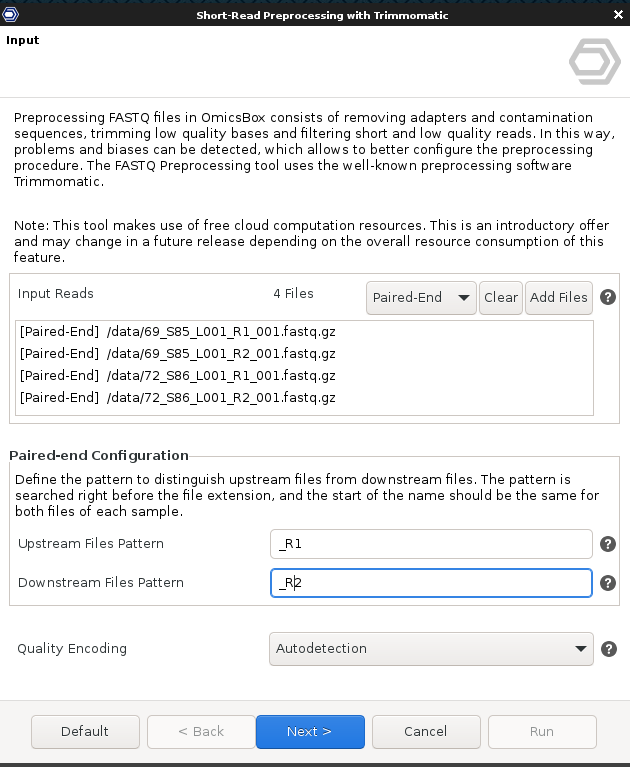Reset settings with the Default button
The width and height of the screenshot is (630, 767).
(x=85, y=732)
